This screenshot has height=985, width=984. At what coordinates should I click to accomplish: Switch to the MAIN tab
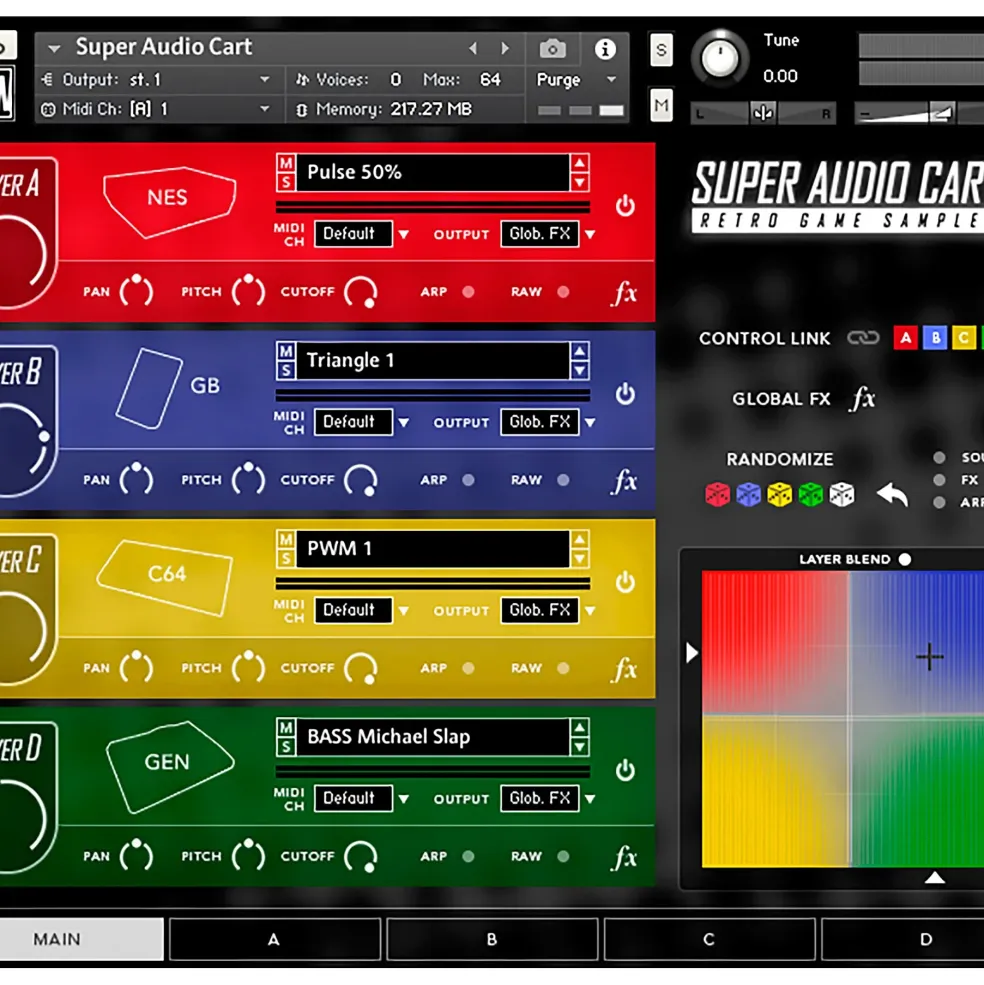click(x=82, y=940)
